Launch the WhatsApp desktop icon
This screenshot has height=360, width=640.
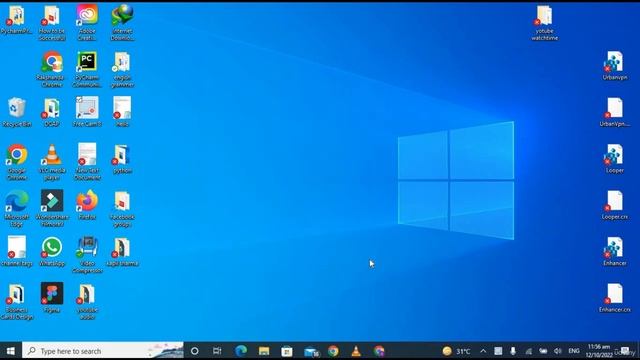click(52, 251)
